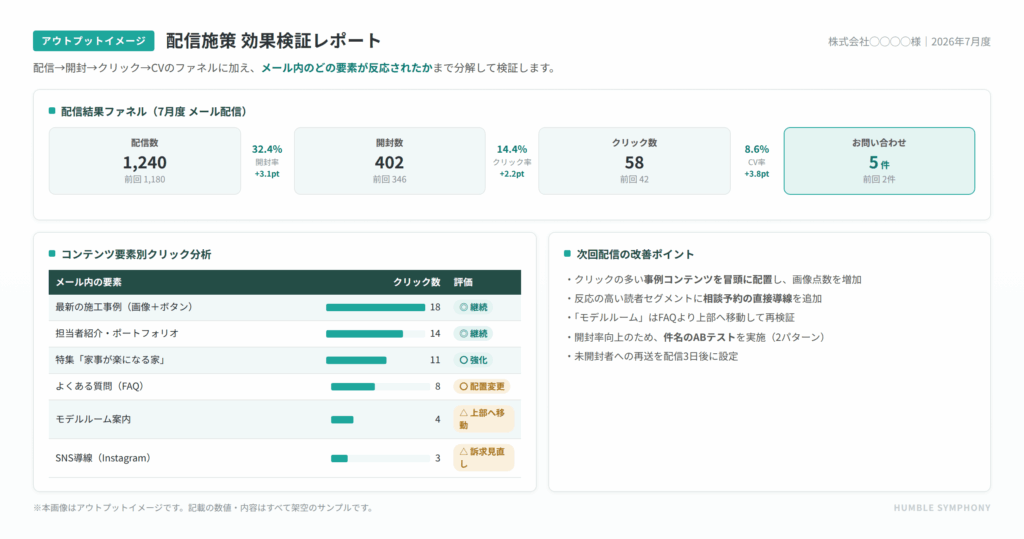The image size is (1024, 539).
Task: Click the 配置変更 badge
Action: (x=482, y=387)
